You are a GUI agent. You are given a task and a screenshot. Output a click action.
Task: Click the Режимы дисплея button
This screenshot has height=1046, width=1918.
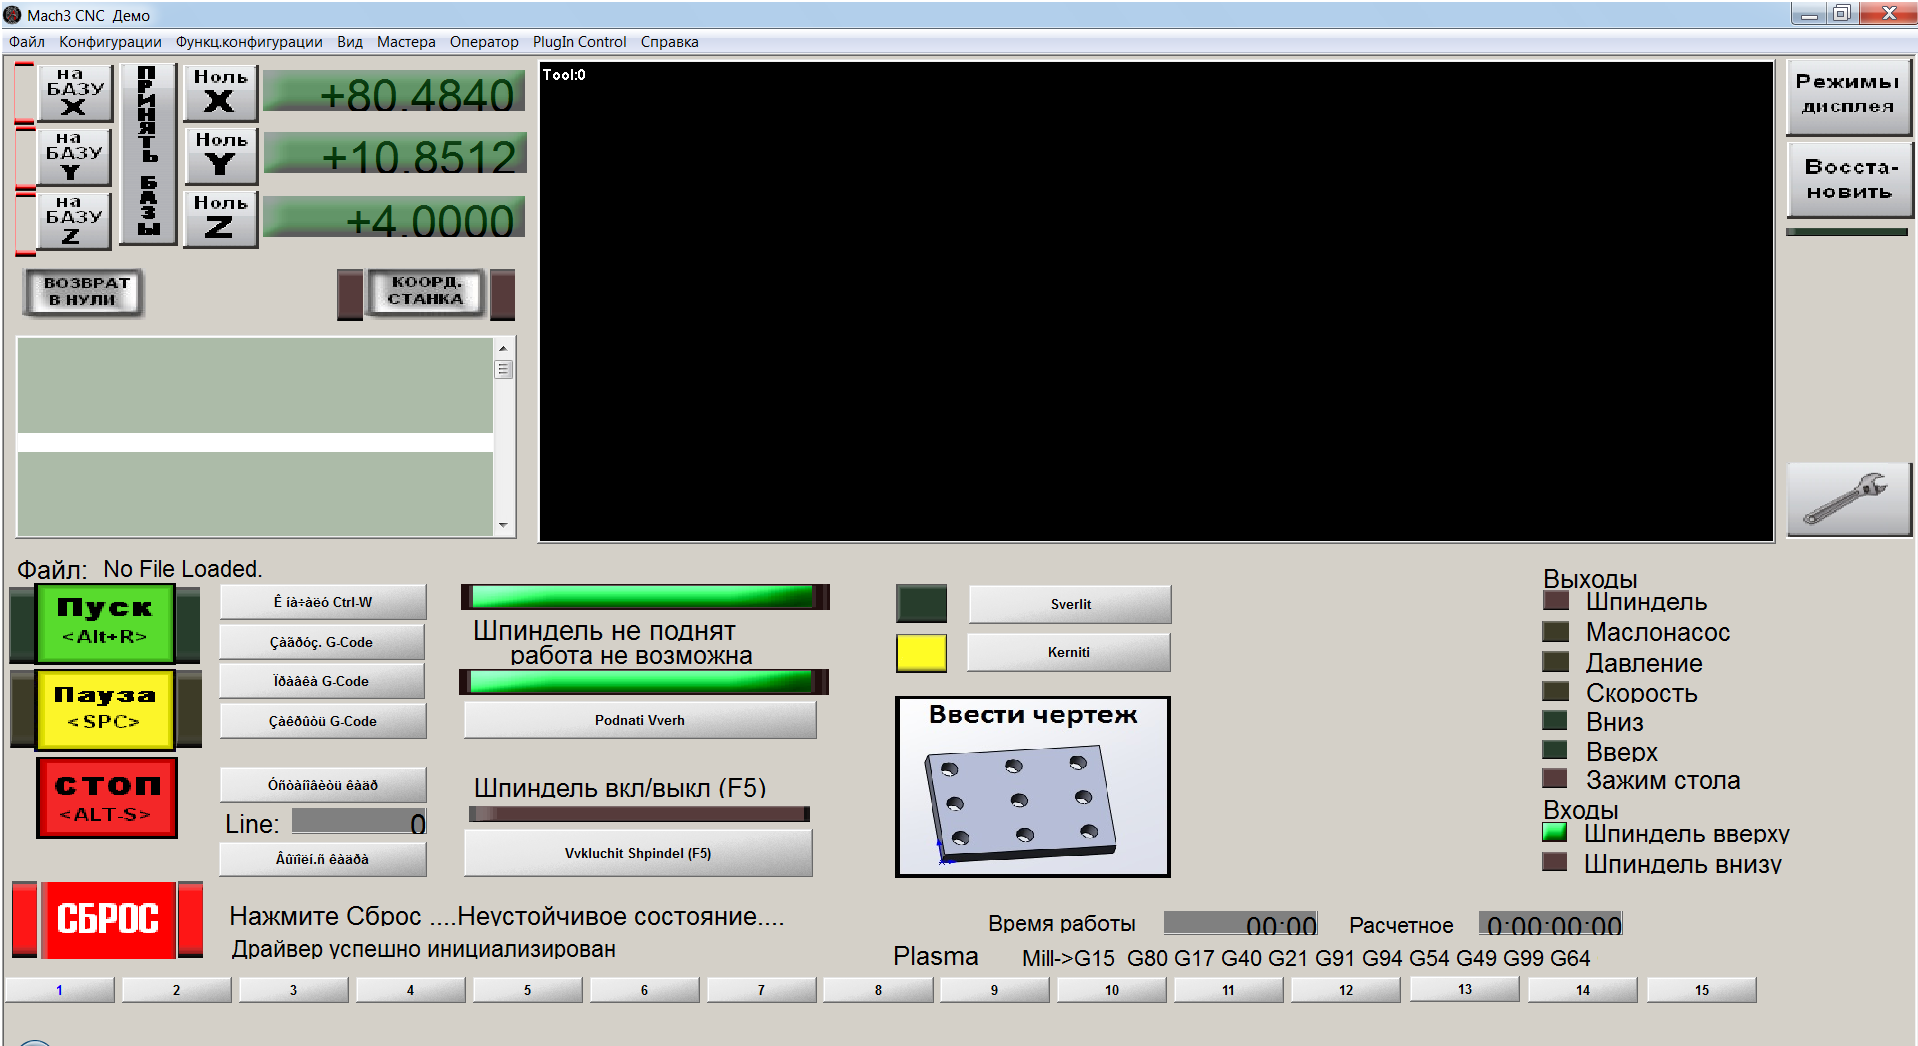coord(1848,96)
